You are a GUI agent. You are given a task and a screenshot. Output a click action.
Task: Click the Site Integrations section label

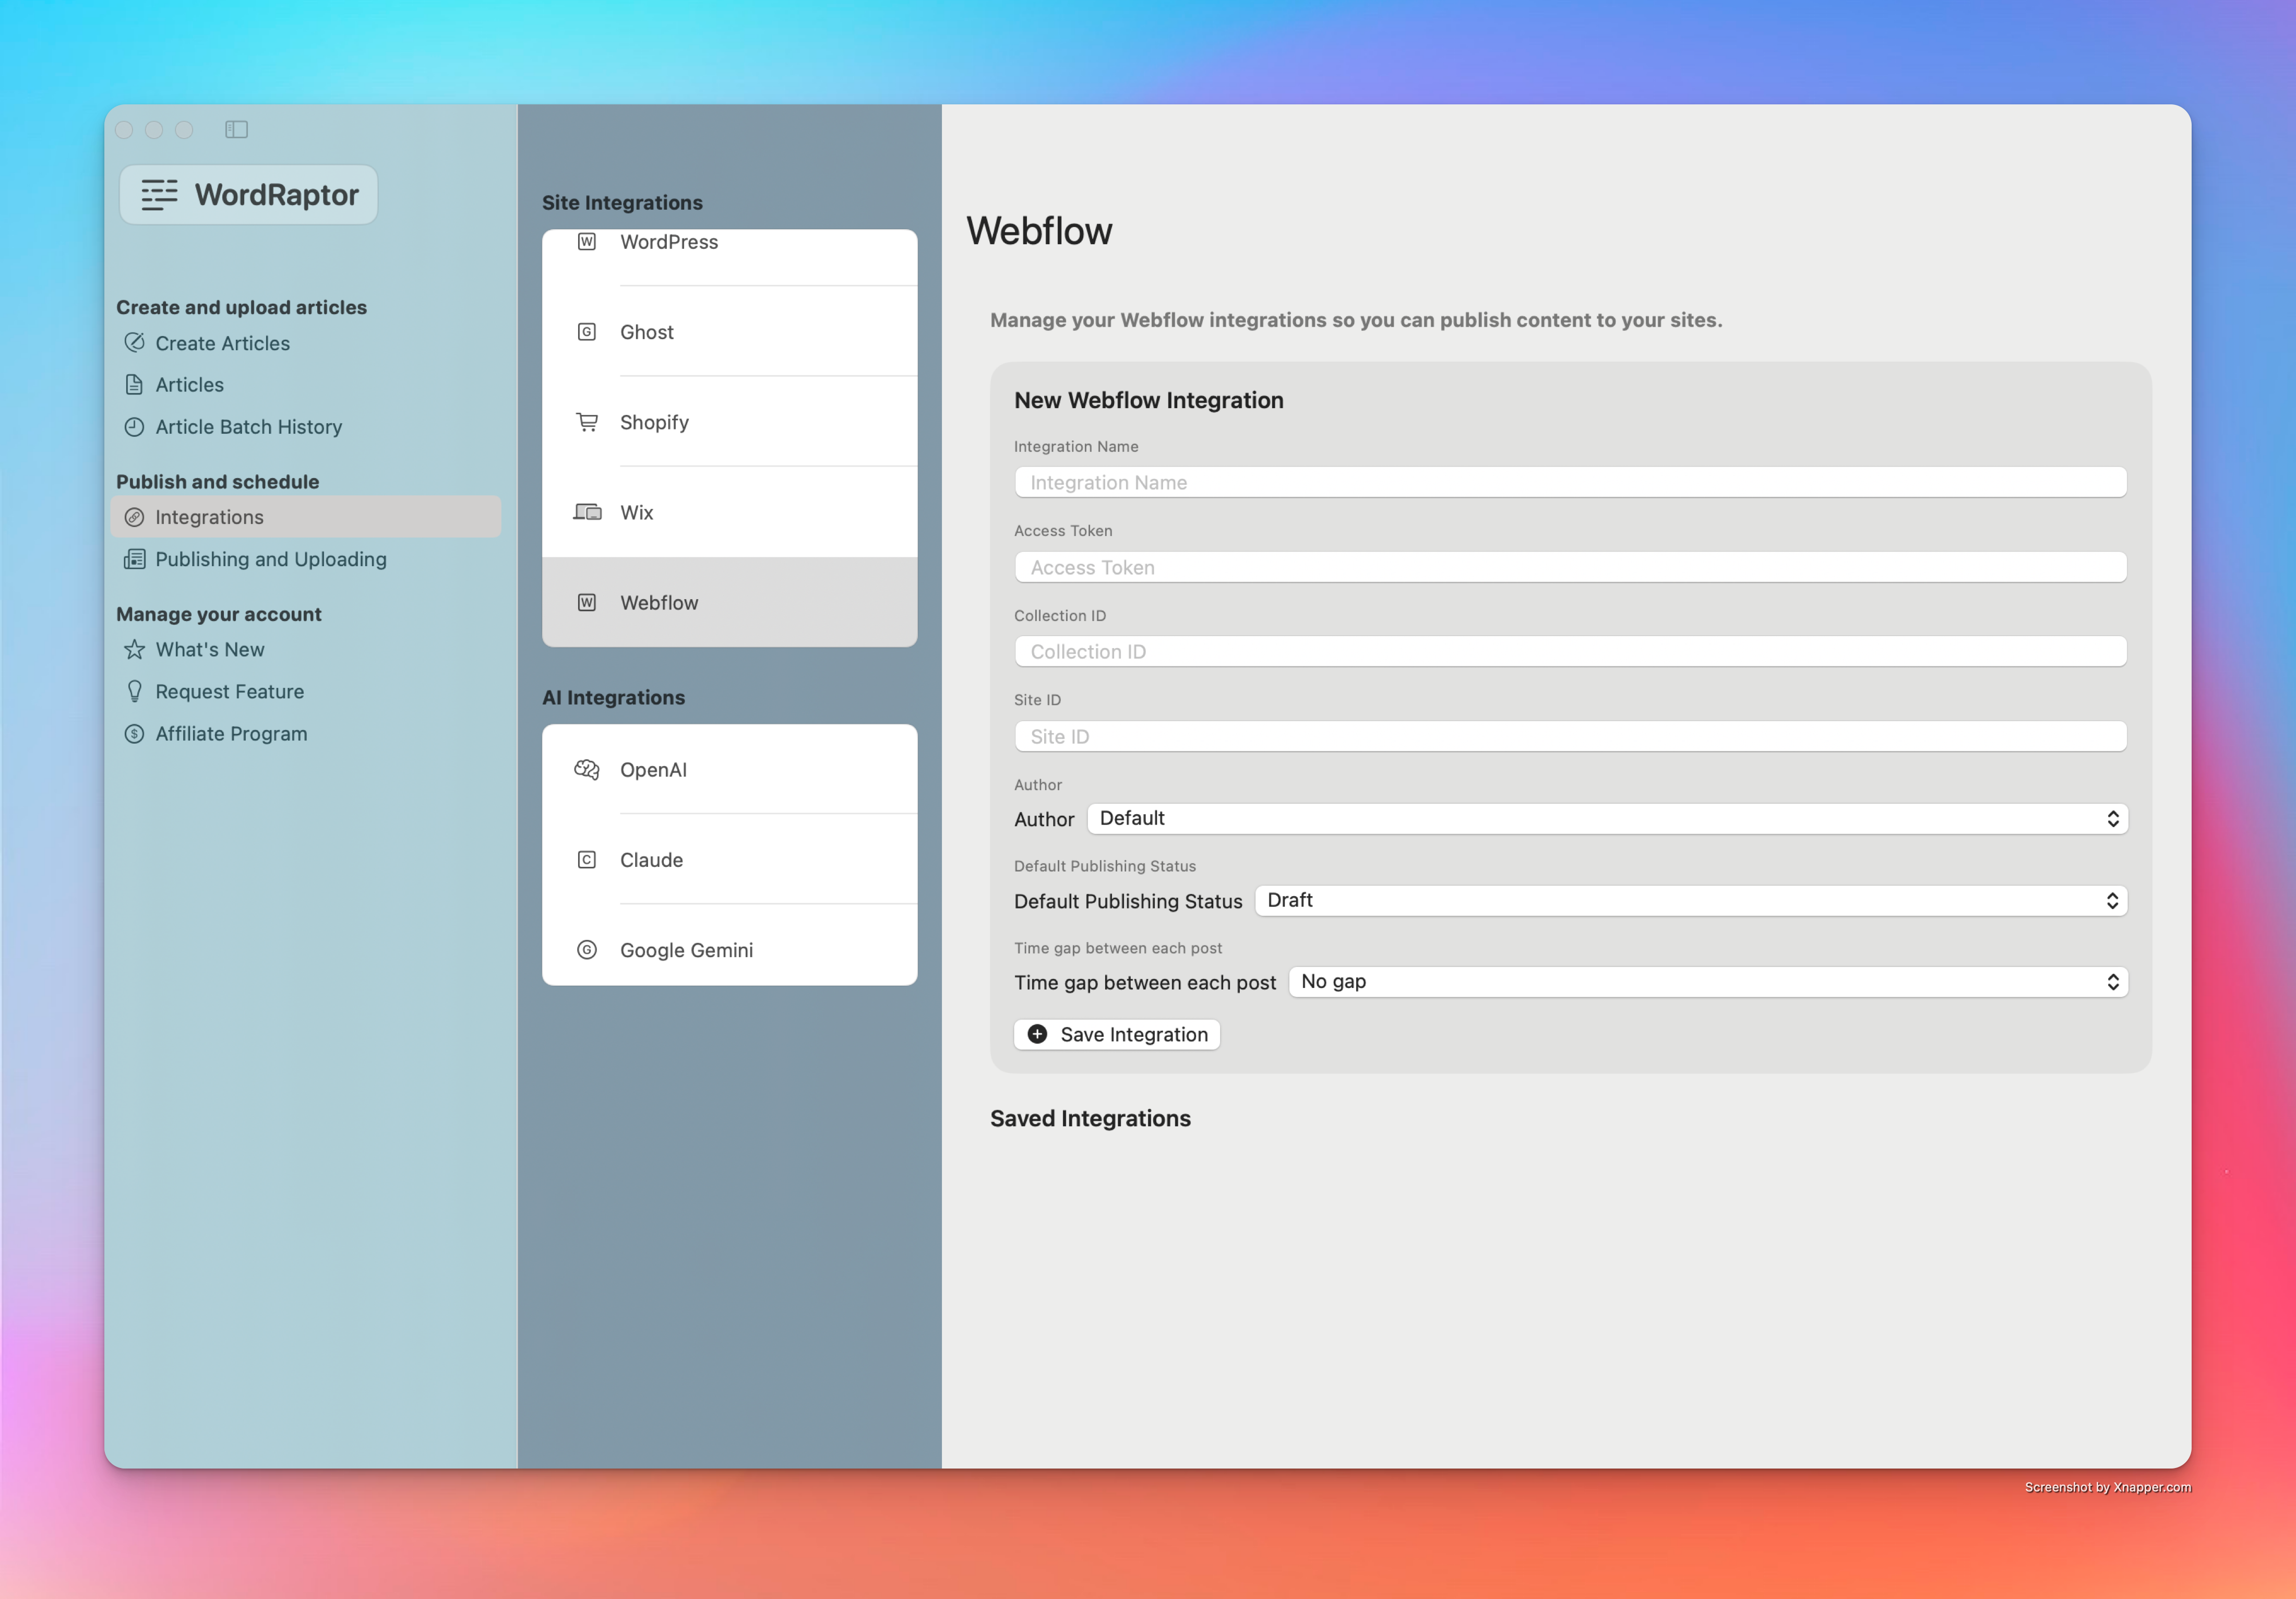click(x=622, y=203)
